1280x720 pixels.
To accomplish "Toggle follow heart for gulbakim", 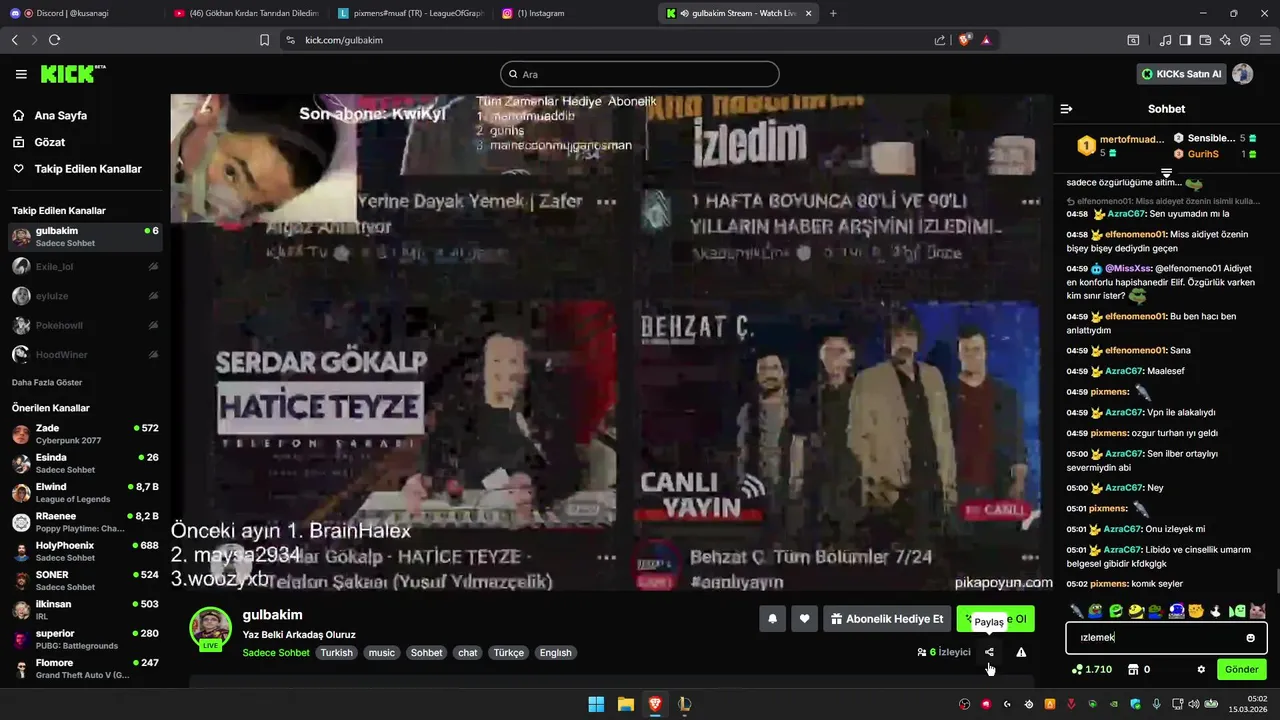I will point(804,619).
